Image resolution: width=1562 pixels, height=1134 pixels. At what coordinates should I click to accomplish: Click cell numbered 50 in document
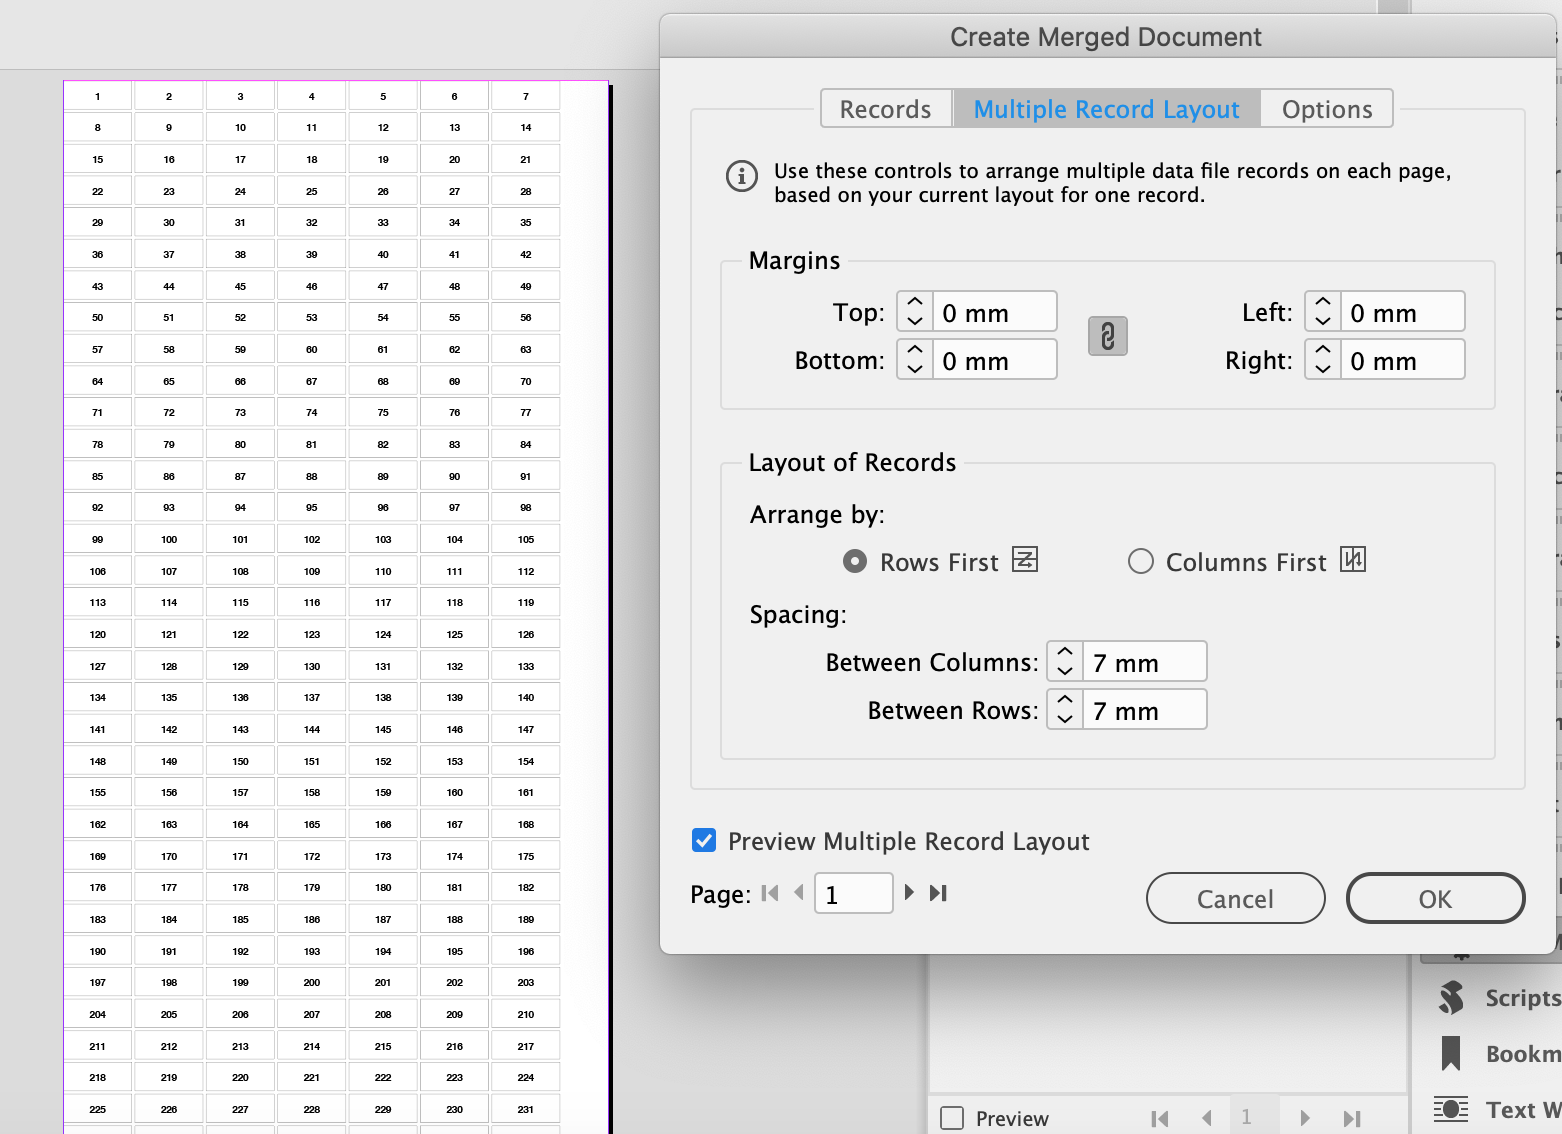coord(98,317)
